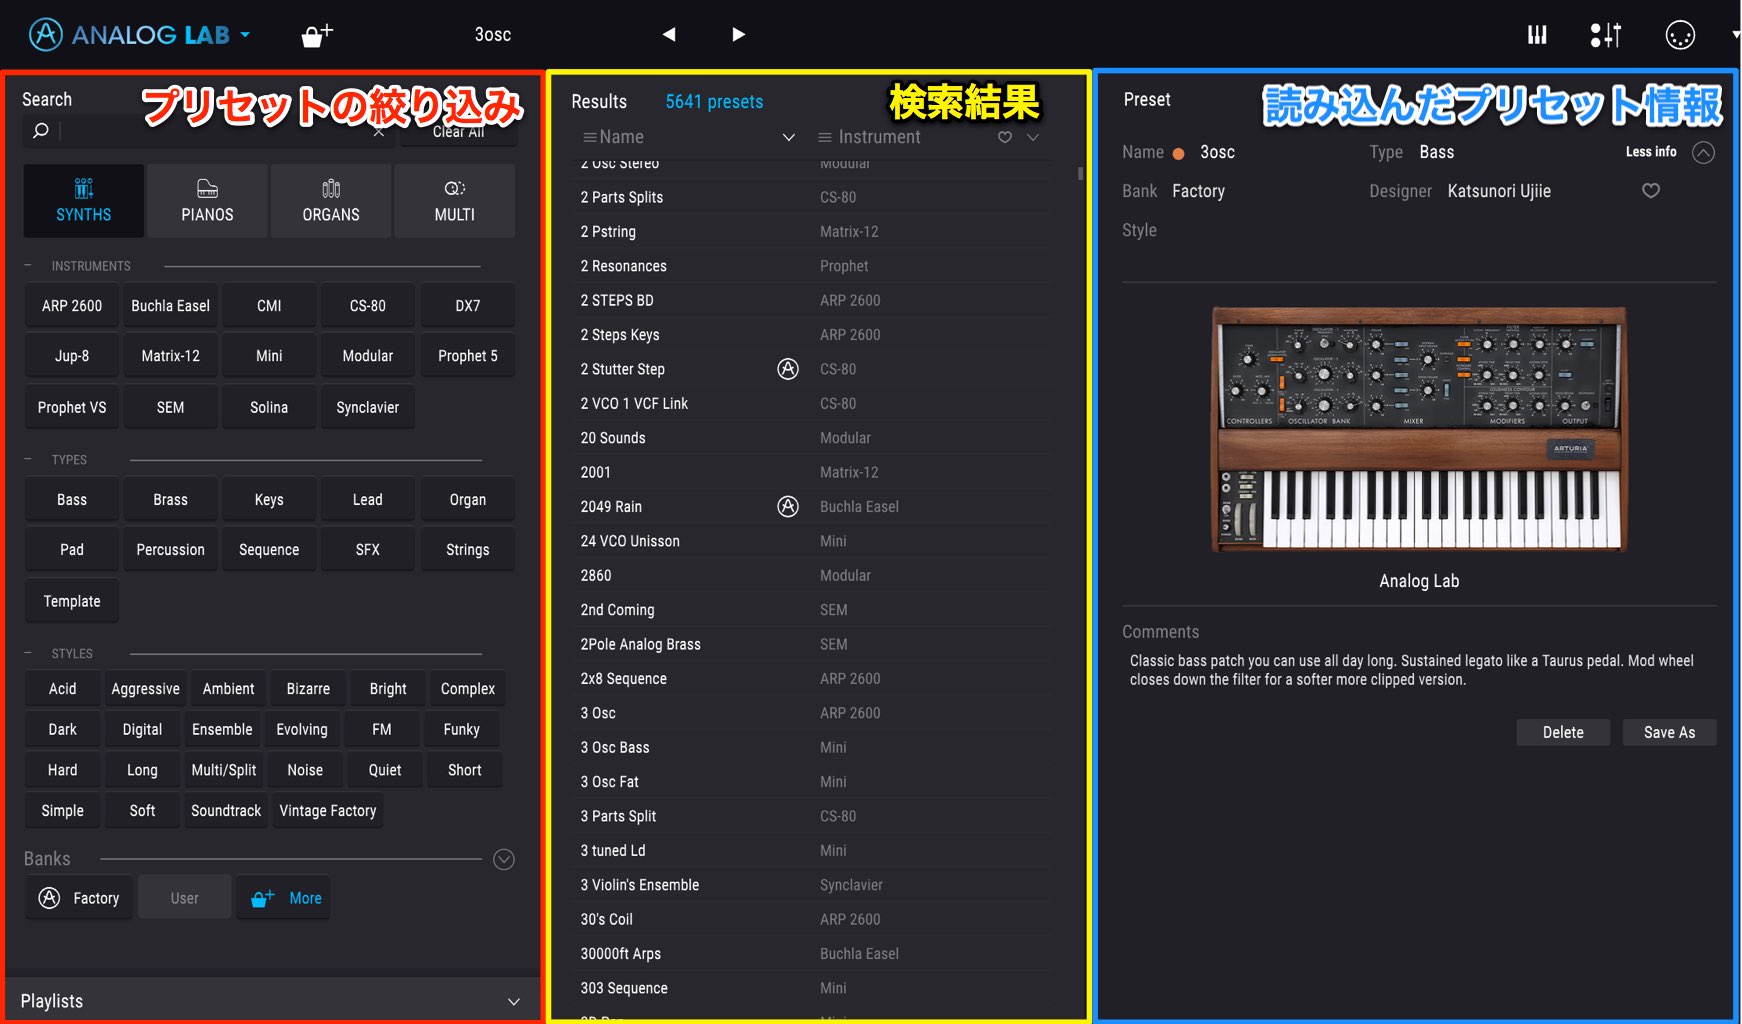Toggle the Bass type filter
This screenshot has width=1742, height=1024.
coord(72,500)
